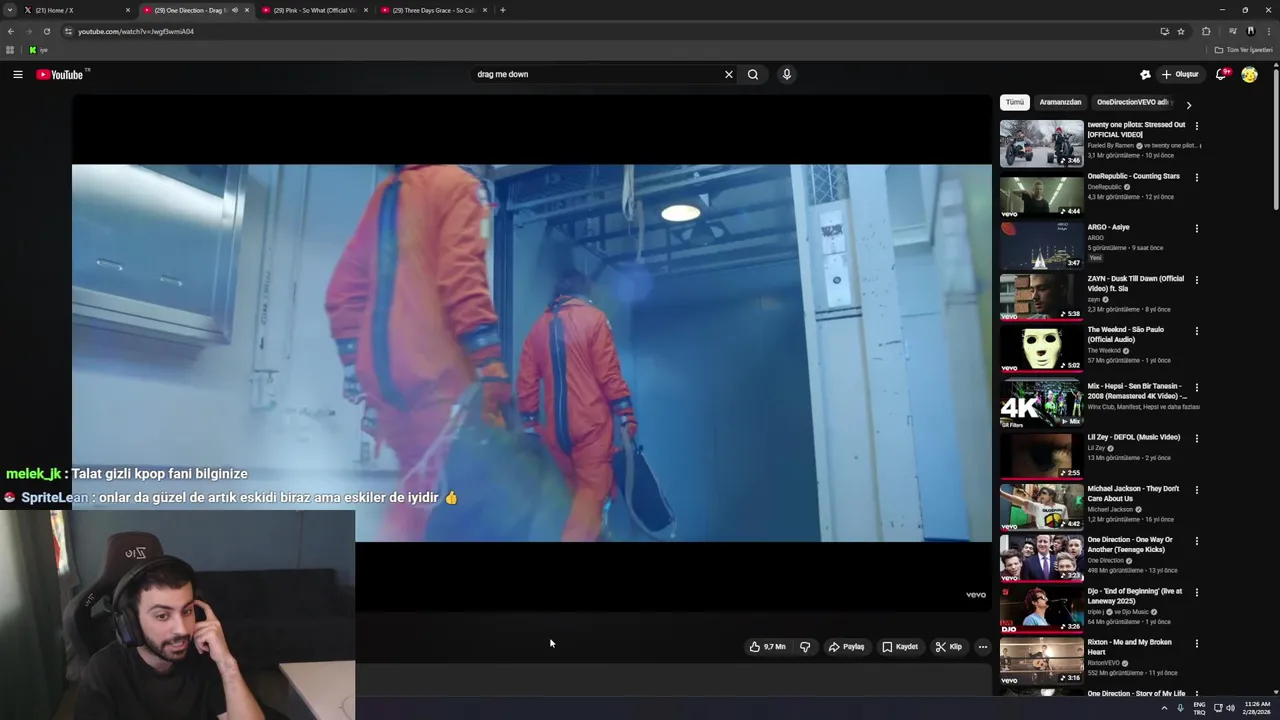
Task: Open taskbar volume icon
Action: tap(1230, 708)
